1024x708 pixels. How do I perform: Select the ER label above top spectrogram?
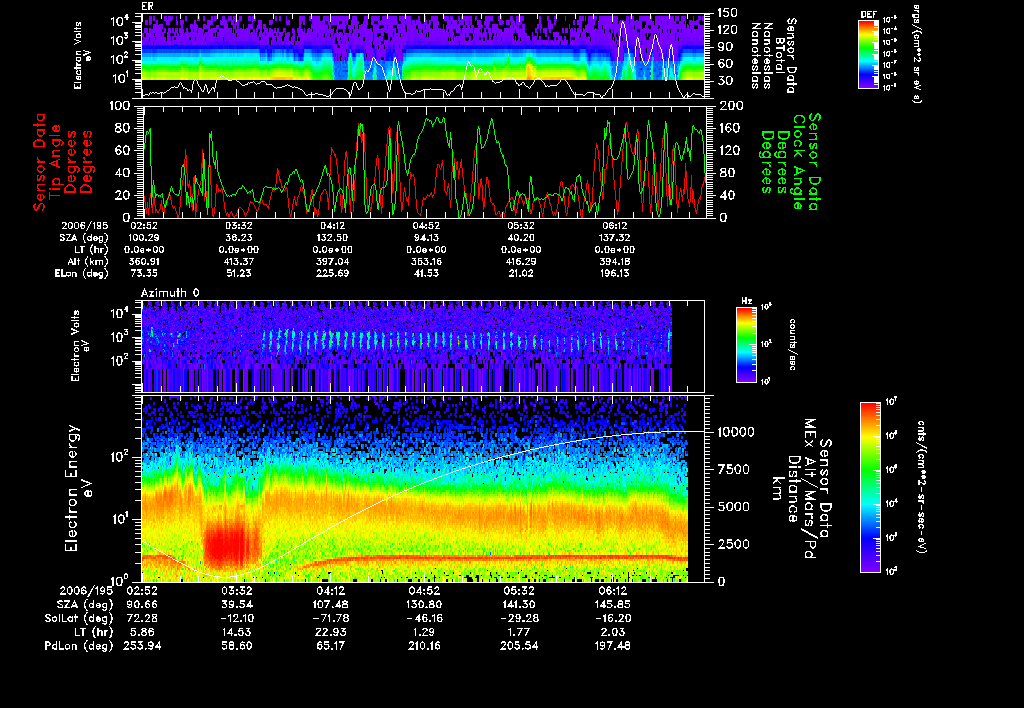(147, 5)
